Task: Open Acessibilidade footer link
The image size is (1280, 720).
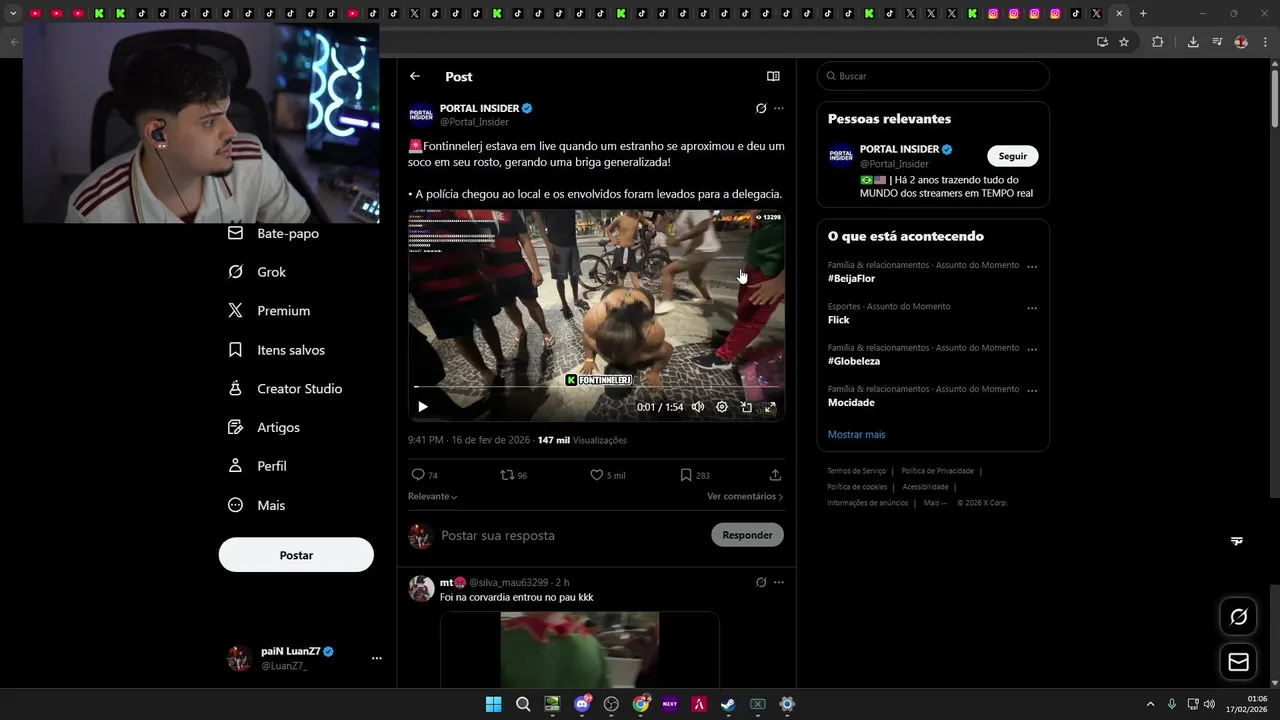Action: pos(925,487)
